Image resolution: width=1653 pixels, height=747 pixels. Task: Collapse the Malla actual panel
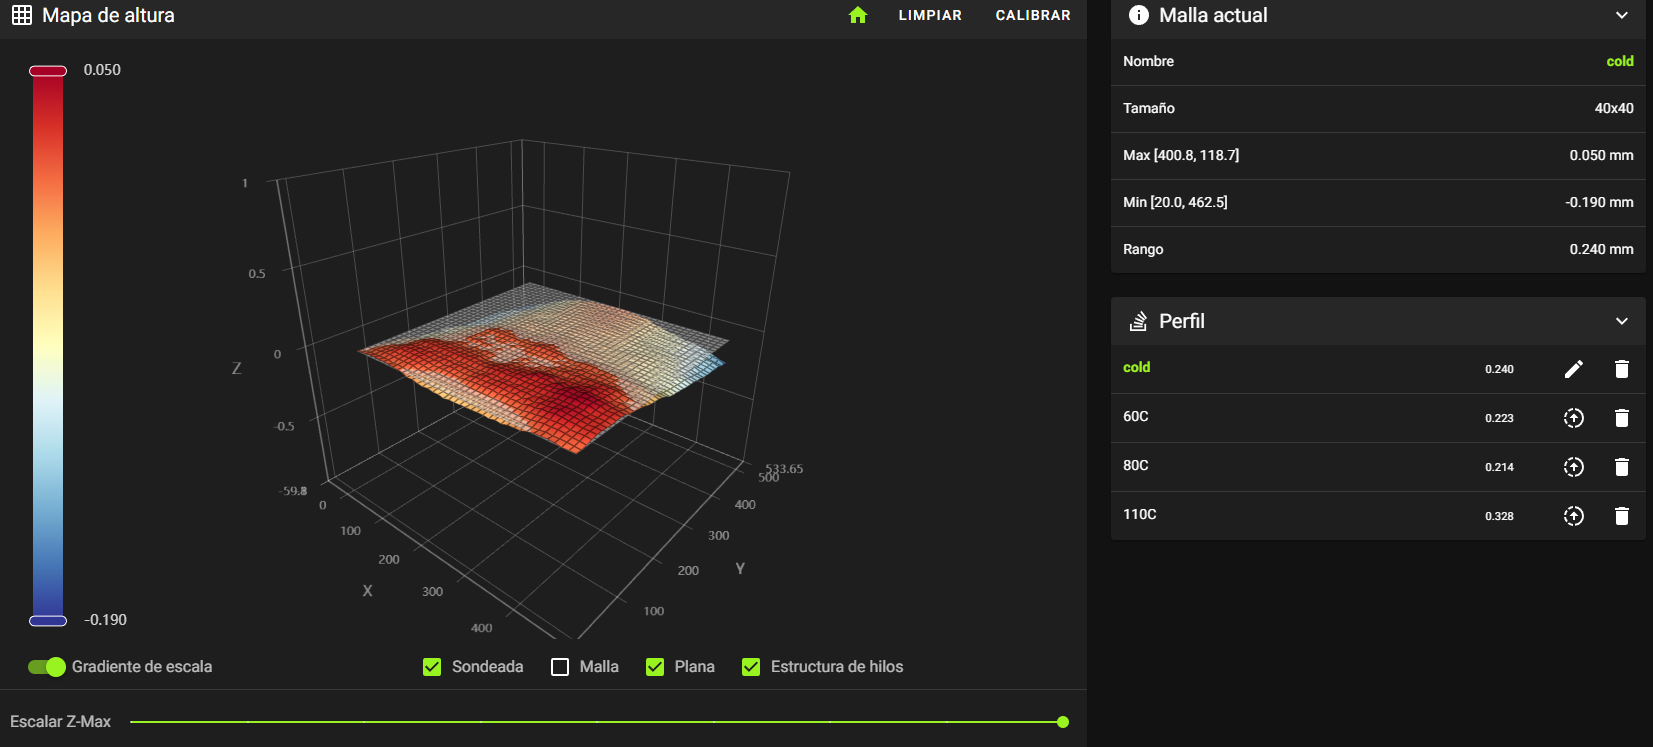tap(1621, 15)
